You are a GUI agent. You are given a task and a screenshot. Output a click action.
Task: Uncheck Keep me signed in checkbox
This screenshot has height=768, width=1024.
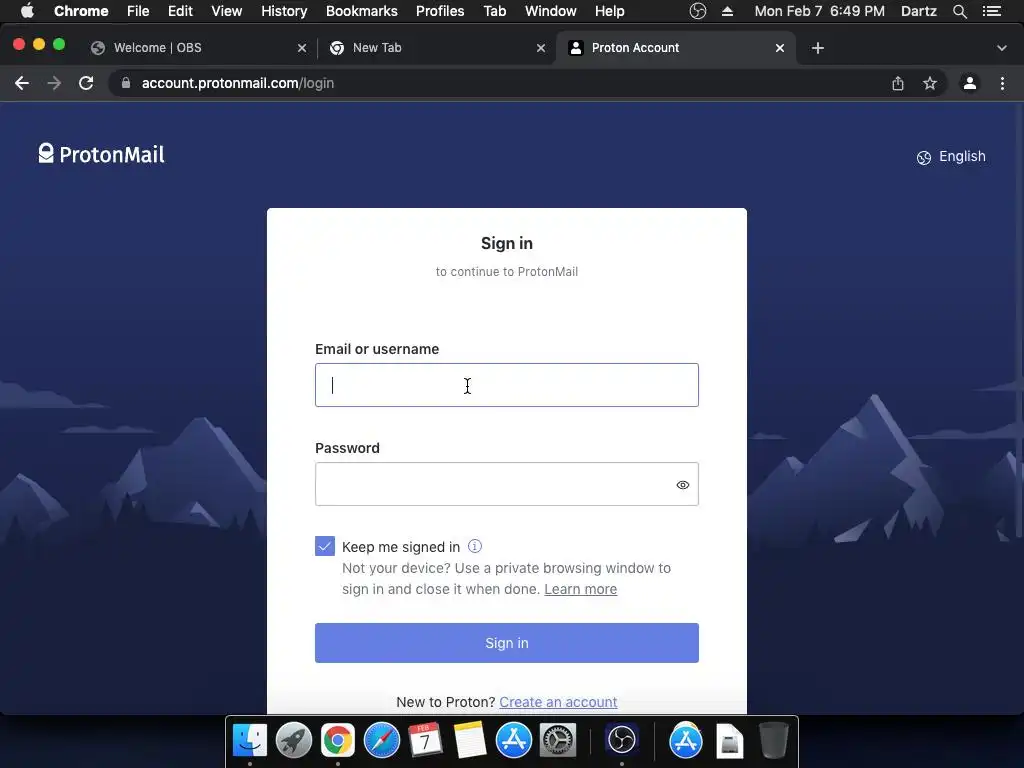325,546
